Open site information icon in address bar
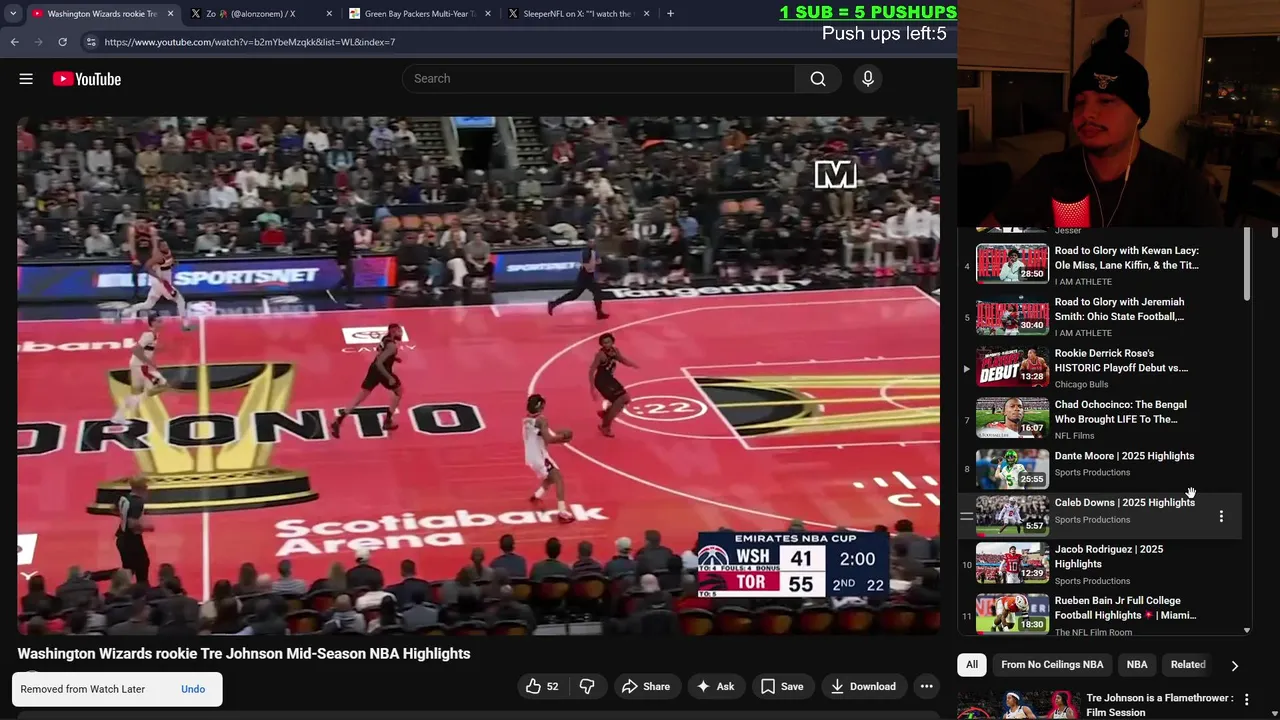This screenshot has width=1280, height=720. [91, 42]
